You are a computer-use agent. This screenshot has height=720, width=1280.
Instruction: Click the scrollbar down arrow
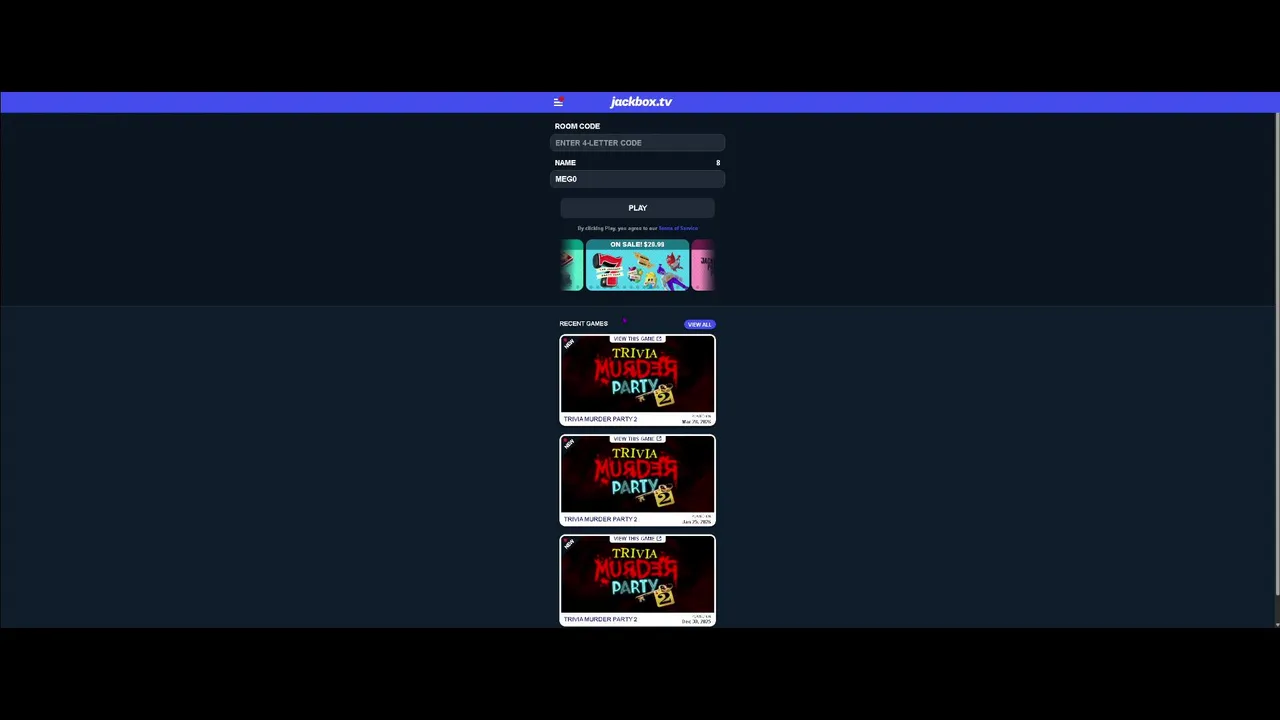pyautogui.click(x=1277, y=623)
